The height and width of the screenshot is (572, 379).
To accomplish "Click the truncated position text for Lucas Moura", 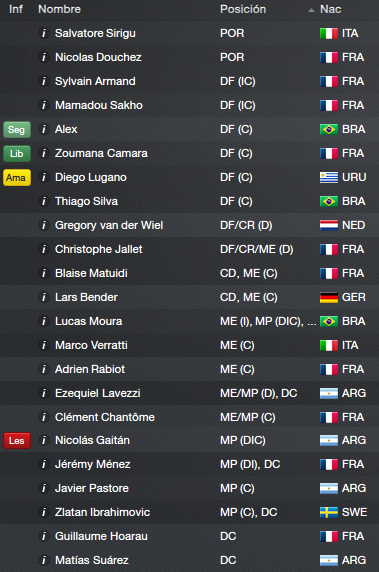I will (268, 321).
